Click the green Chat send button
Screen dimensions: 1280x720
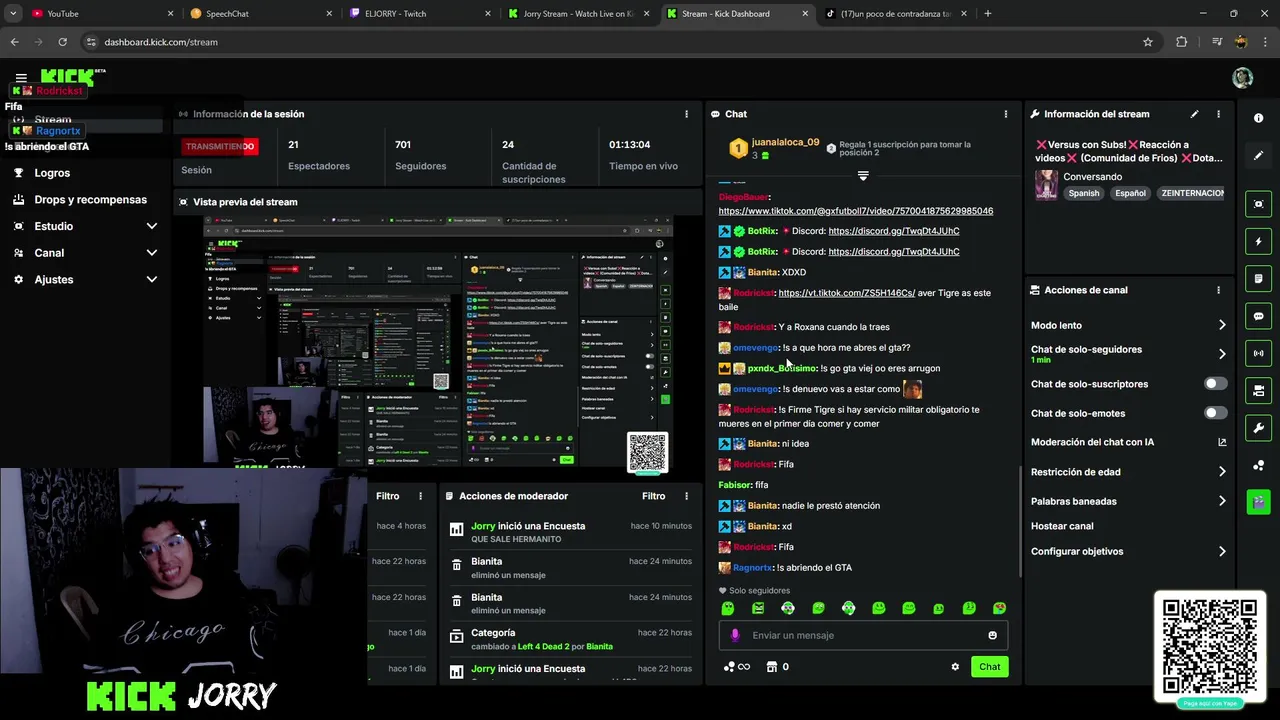(x=989, y=667)
